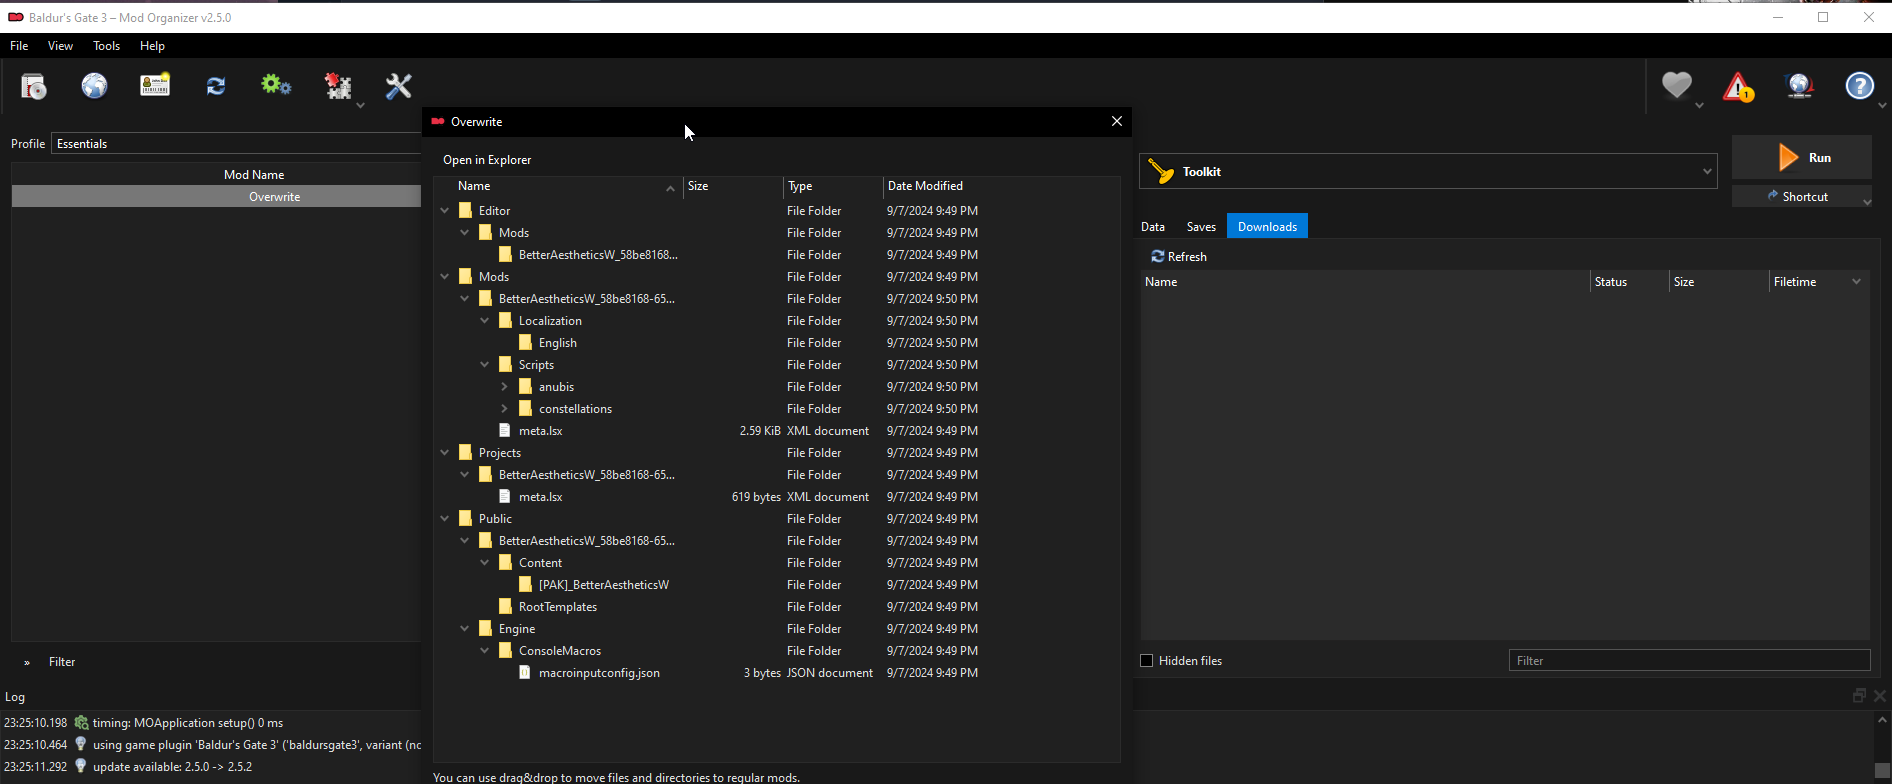This screenshot has width=1892, height=784.
Task: Click the Baldur's Gate 3 title bar icon
Action: (x=15, y=17)
